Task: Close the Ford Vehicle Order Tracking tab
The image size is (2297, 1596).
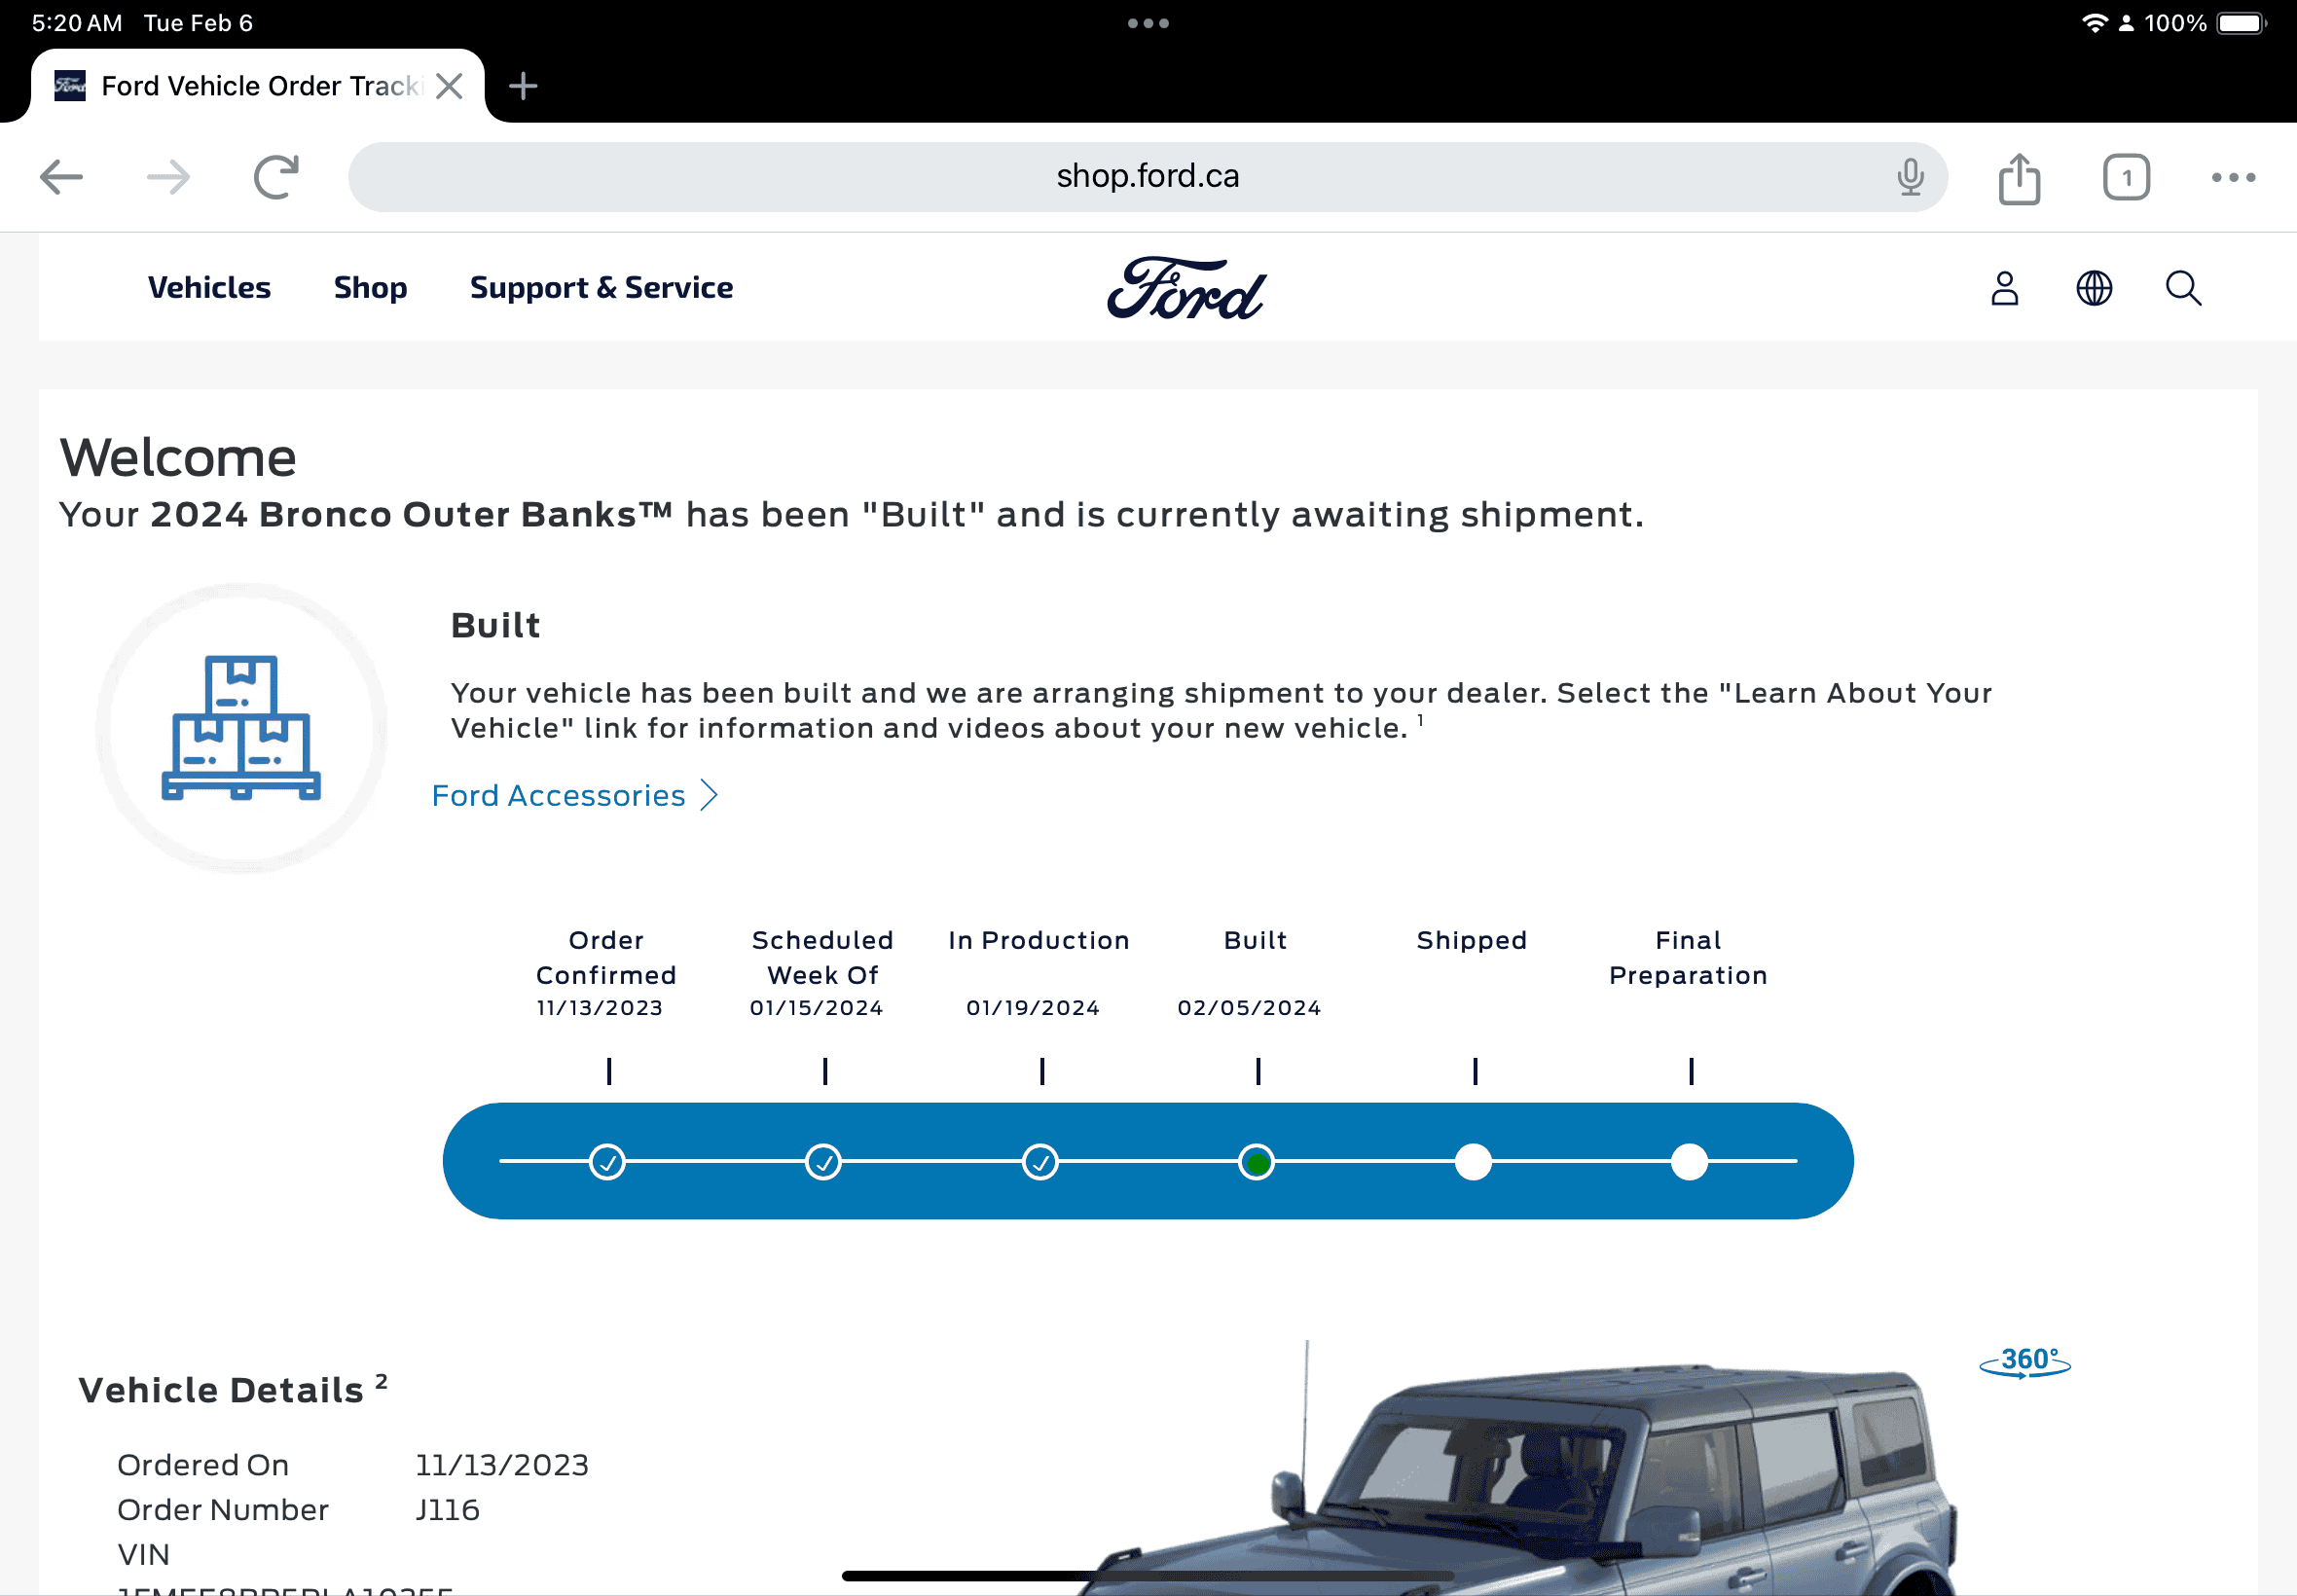Action: pyautogui.click(x=450, y=86)
